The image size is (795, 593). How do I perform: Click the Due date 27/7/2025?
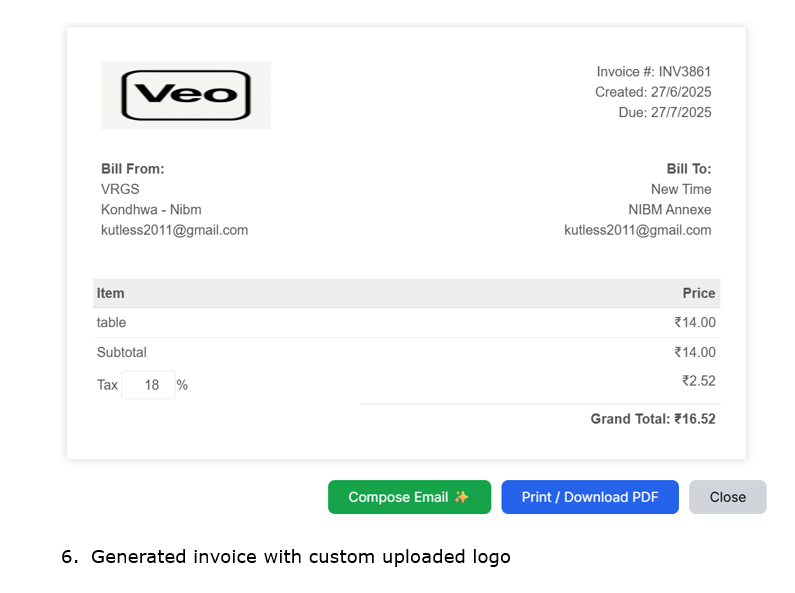click(681, 112)
